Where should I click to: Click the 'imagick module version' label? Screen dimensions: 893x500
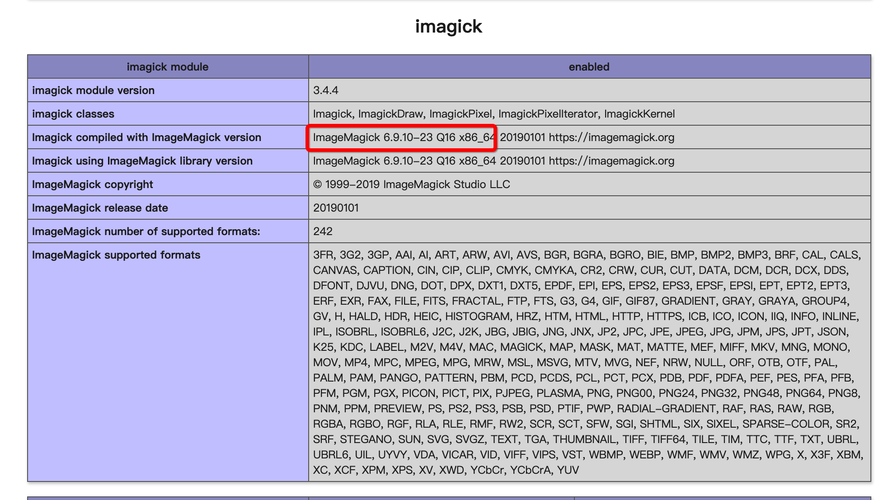pyautogui.click(x=93, y=91)
